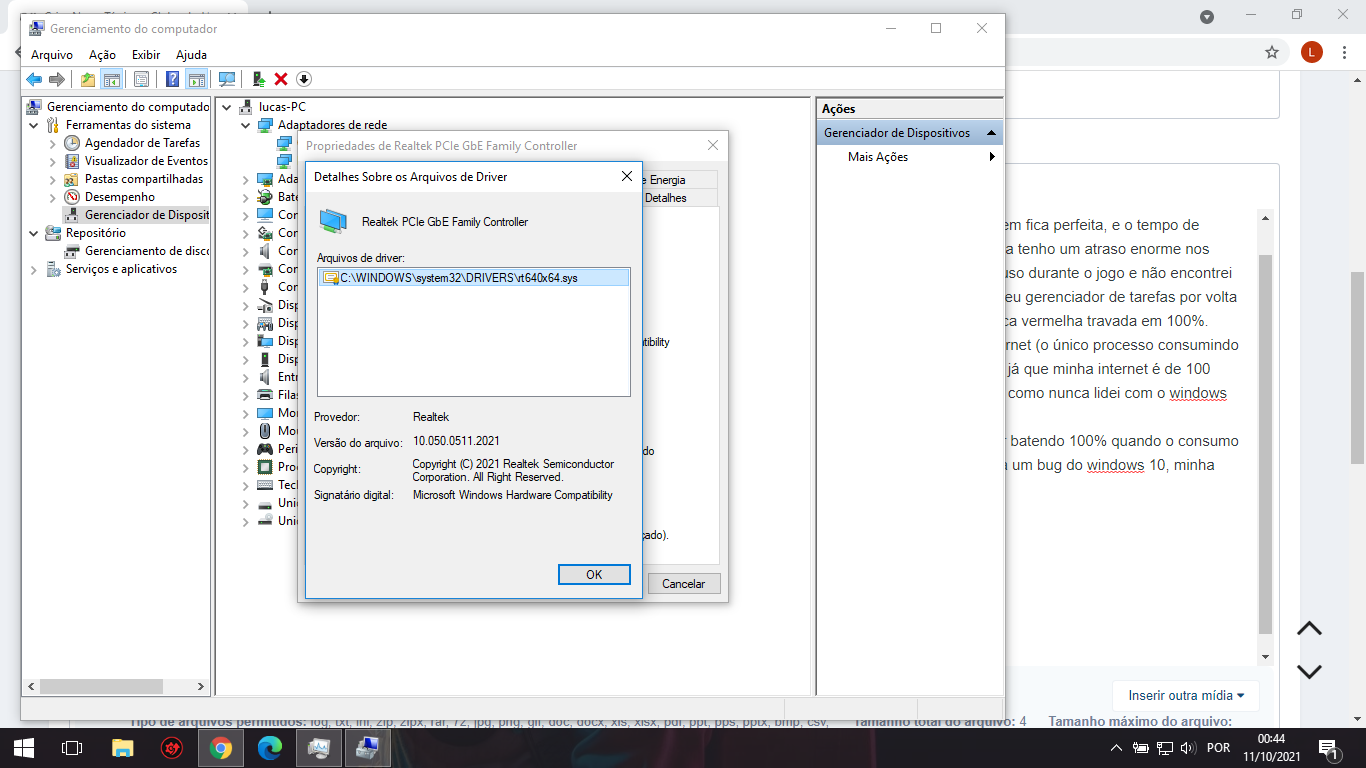Open the notification center icon
Image resolution: width=1366 pixels, height=768 pixels.
tap(1329, 747)
